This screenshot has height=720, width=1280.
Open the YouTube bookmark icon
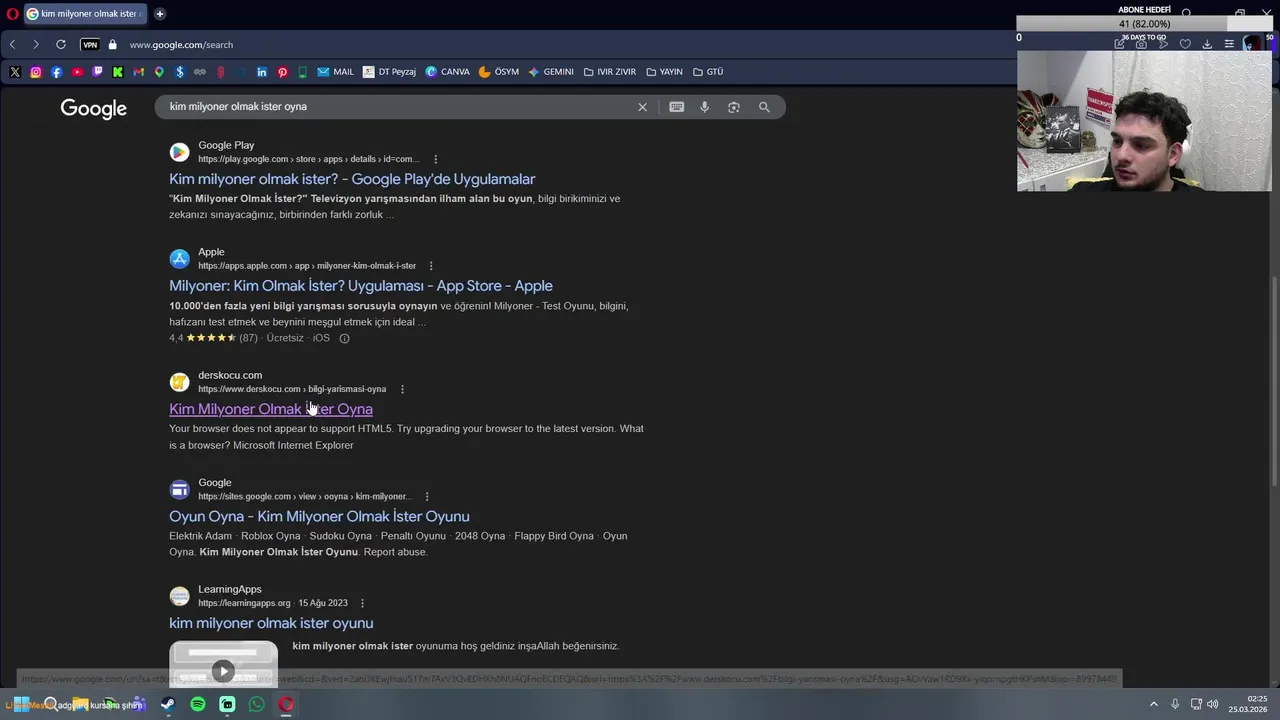pyautogui.click(x=77, y=72)
